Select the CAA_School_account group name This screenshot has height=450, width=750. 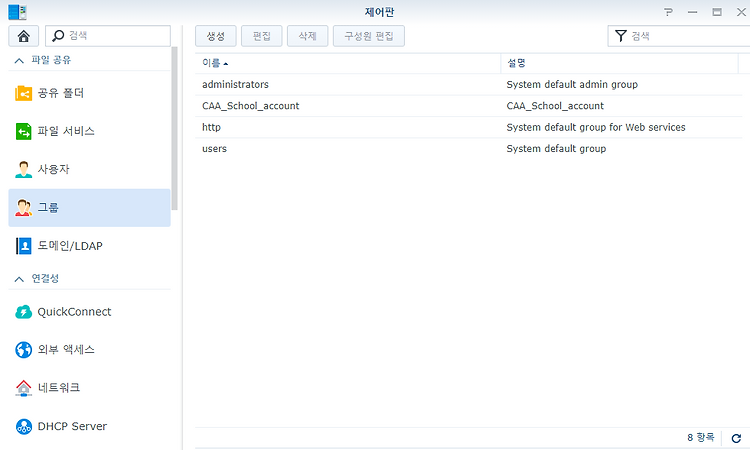coord(251,106)
